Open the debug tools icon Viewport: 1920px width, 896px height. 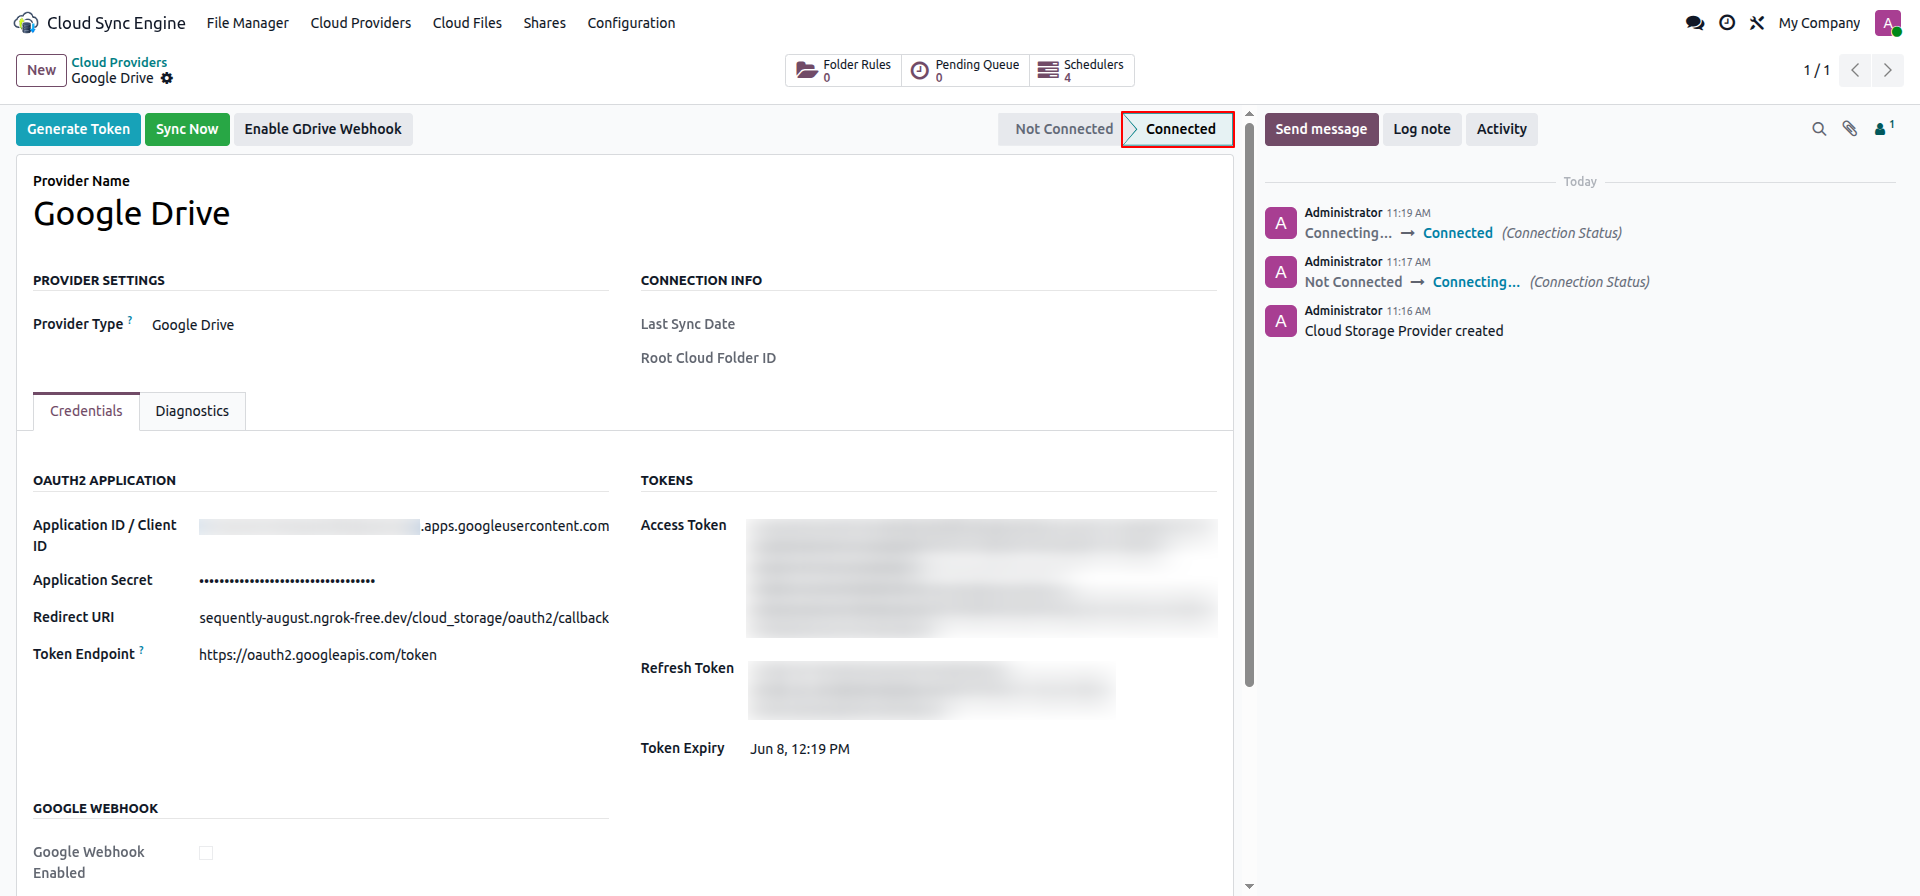[1757, 22]
